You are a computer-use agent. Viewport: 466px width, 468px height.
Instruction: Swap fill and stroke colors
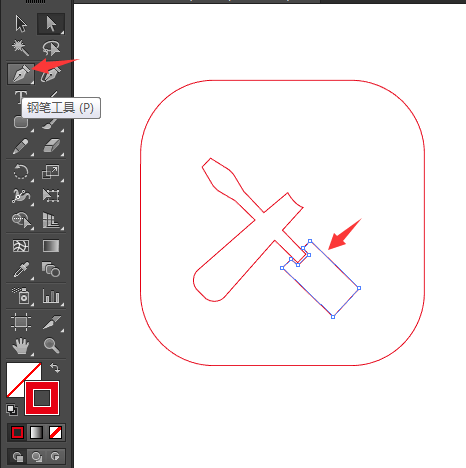[55, 368]
